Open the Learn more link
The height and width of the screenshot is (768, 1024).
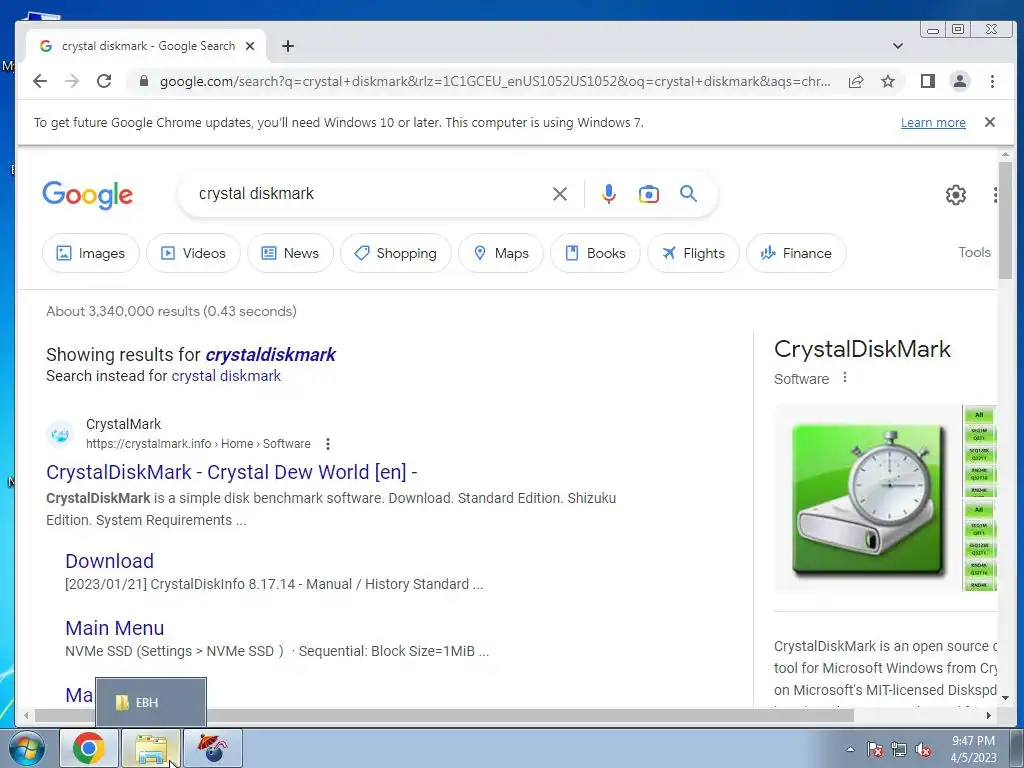pos(933,122)
